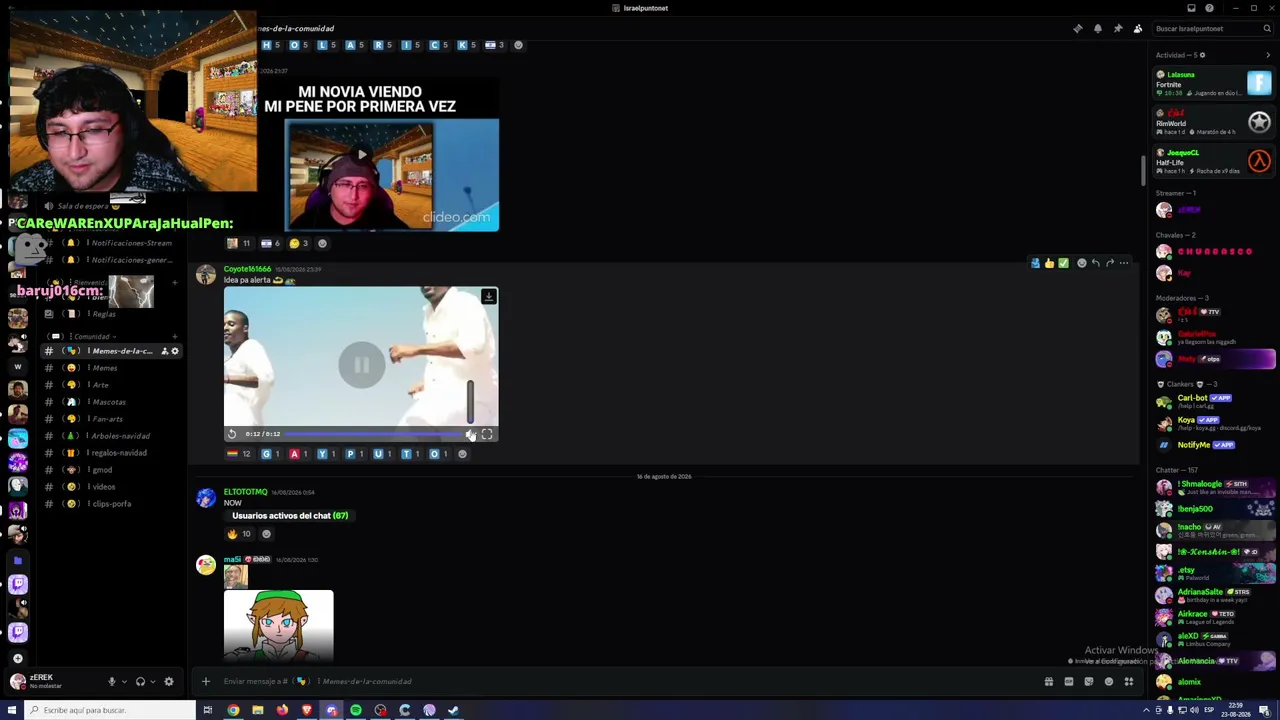Play the 'MI NOVIA VIENDO' meme video

[x=361, y=155]
